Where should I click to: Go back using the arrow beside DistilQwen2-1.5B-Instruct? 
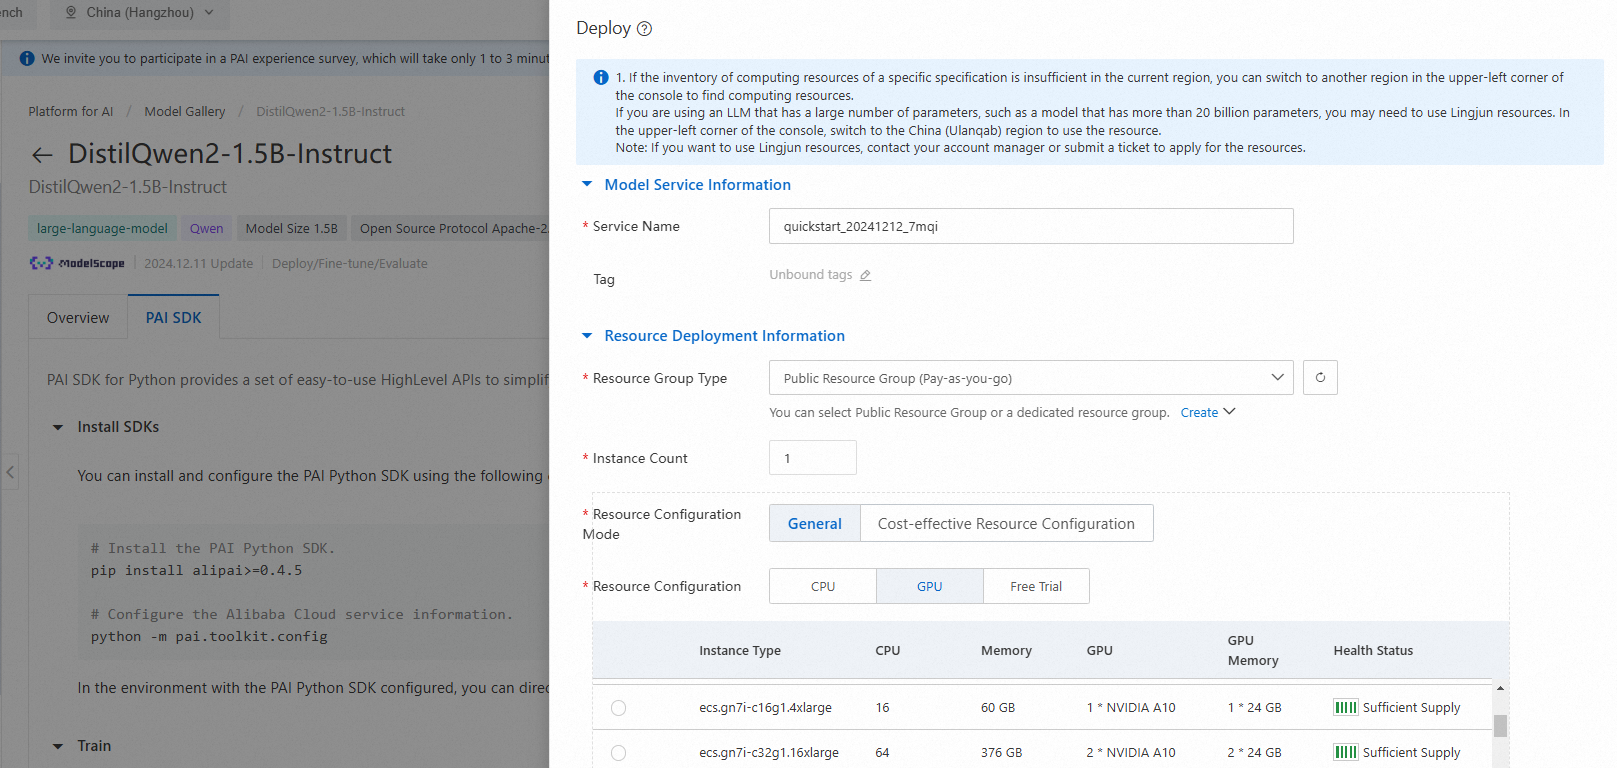(x=42, y=155)
